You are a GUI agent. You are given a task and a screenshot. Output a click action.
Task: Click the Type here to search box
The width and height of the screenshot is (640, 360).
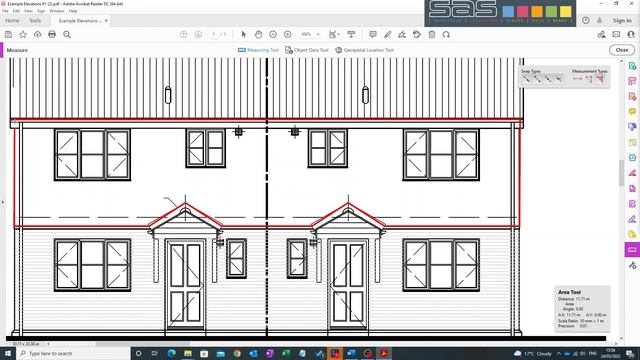73,353
